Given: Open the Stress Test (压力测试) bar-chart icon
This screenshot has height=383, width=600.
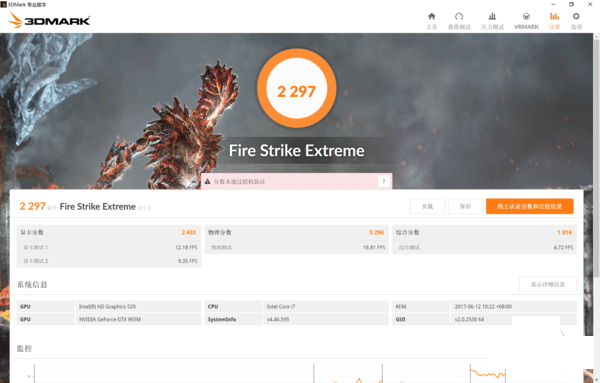Looking at the screenshot, I should tap(492, 16).
